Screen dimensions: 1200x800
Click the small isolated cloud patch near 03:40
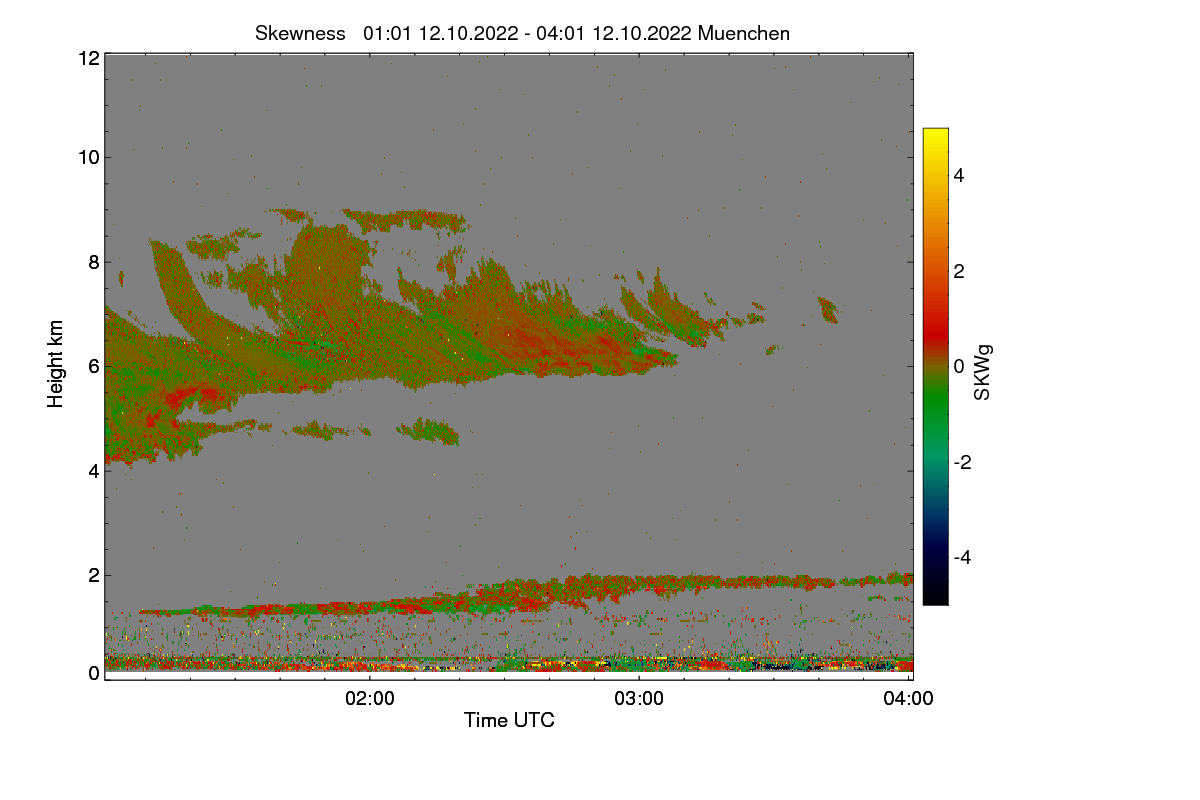pos(828,310)
